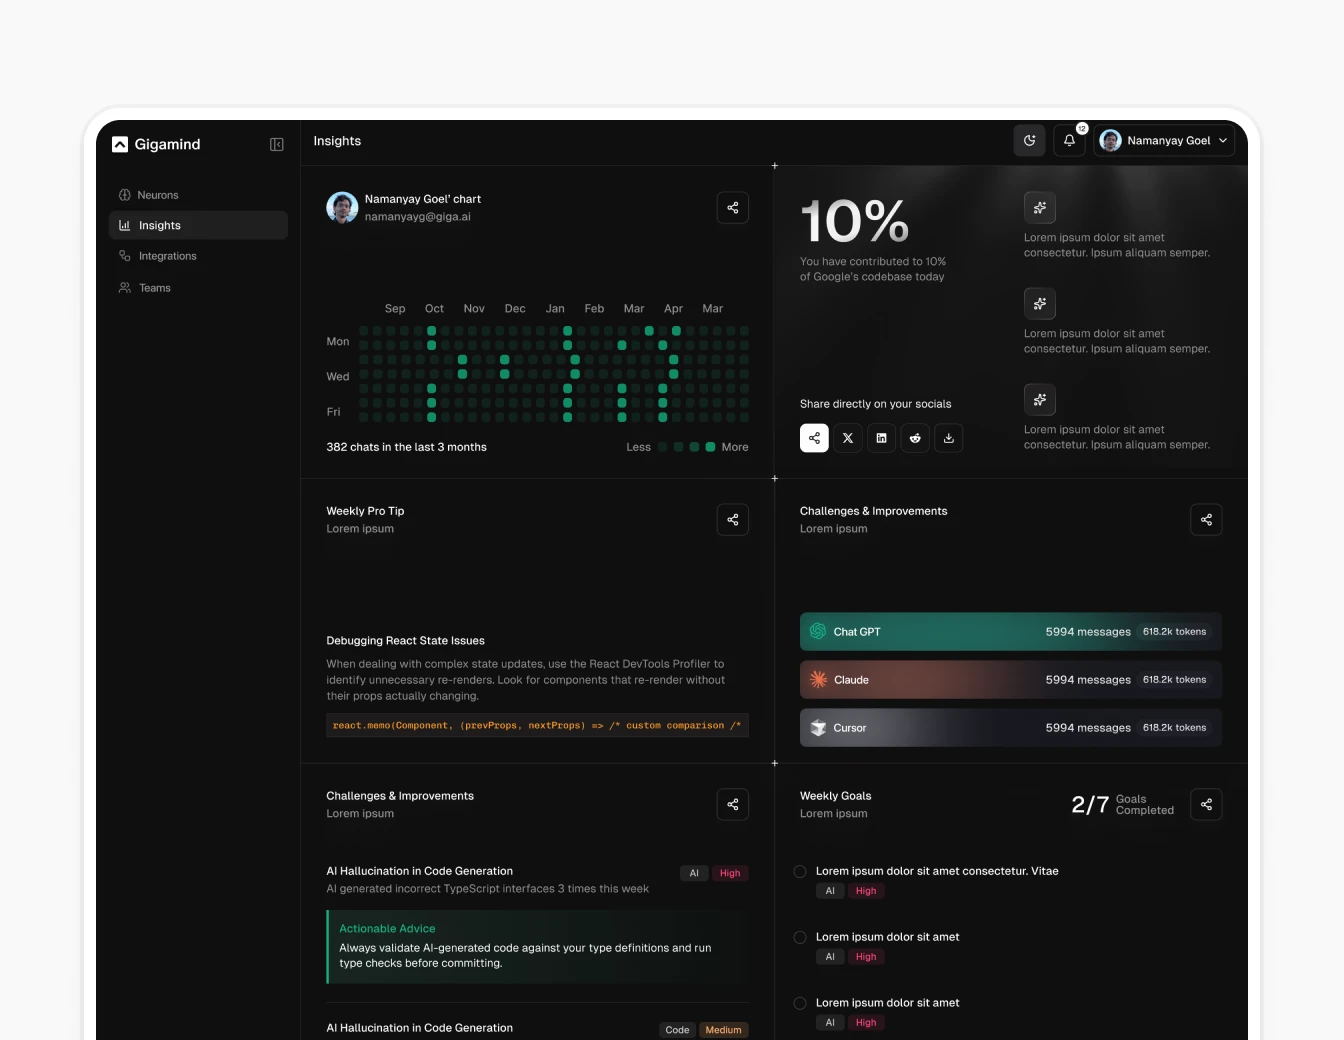Select the third weekly goal circle
Viewport: 1344px width, 1040px height.
pos(800,1003)
